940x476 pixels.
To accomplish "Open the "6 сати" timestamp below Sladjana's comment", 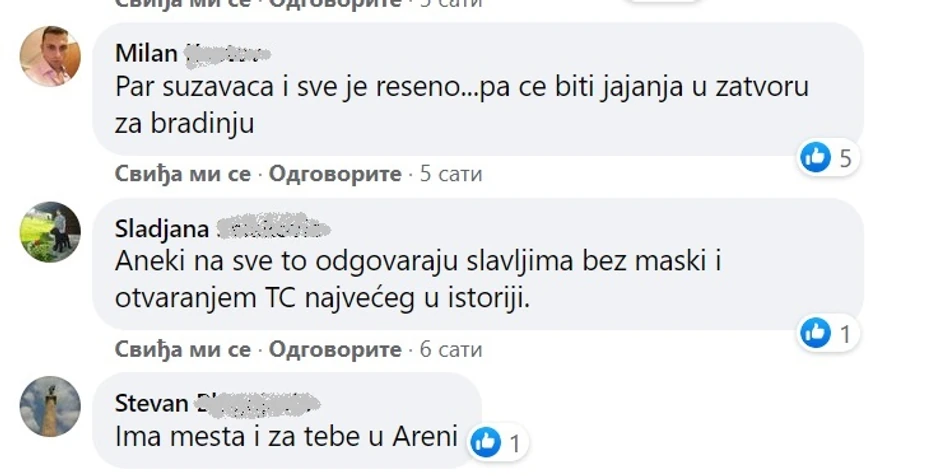I will 450,350.
